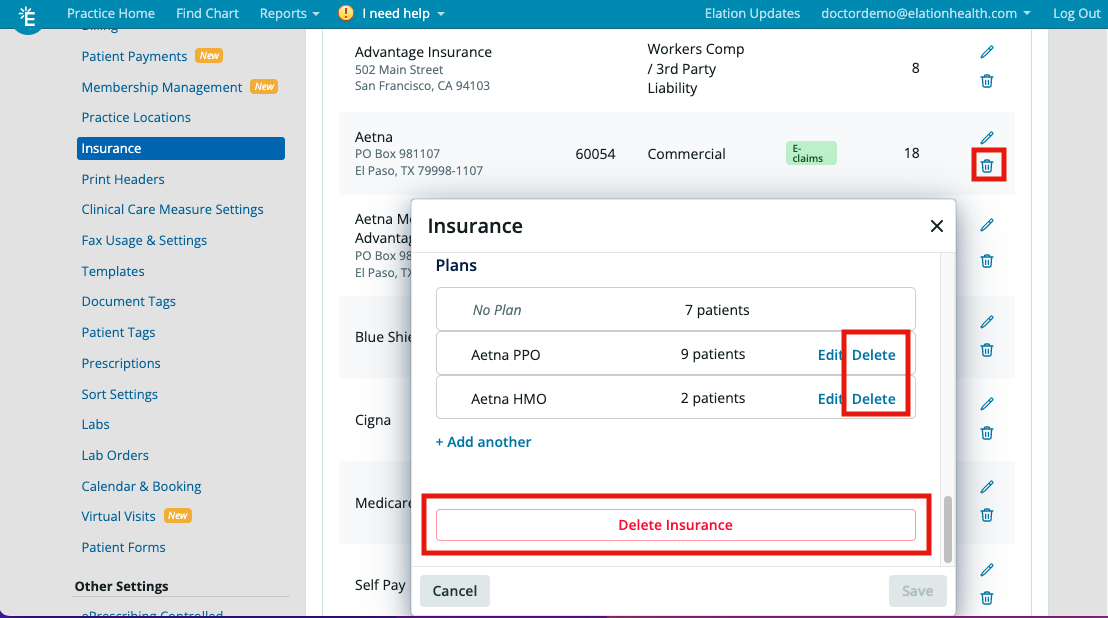This screenshot has width=1108, height=618.
Task: Delete the Aetna HMO plan
Action: (875, 398)
